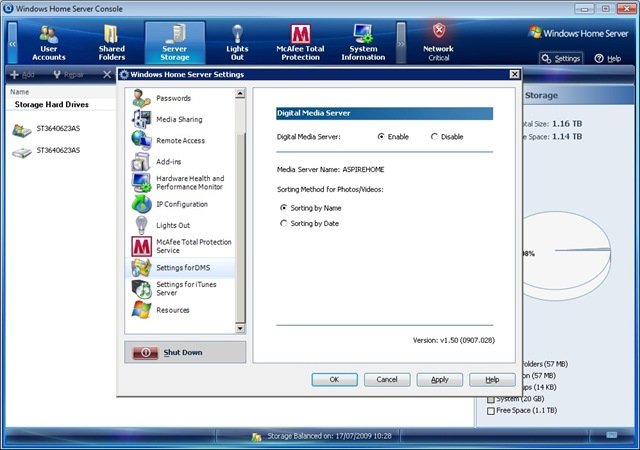Click the System (20 GB) legend box
Screen dimensions: 640x450
tap(491, 399)
